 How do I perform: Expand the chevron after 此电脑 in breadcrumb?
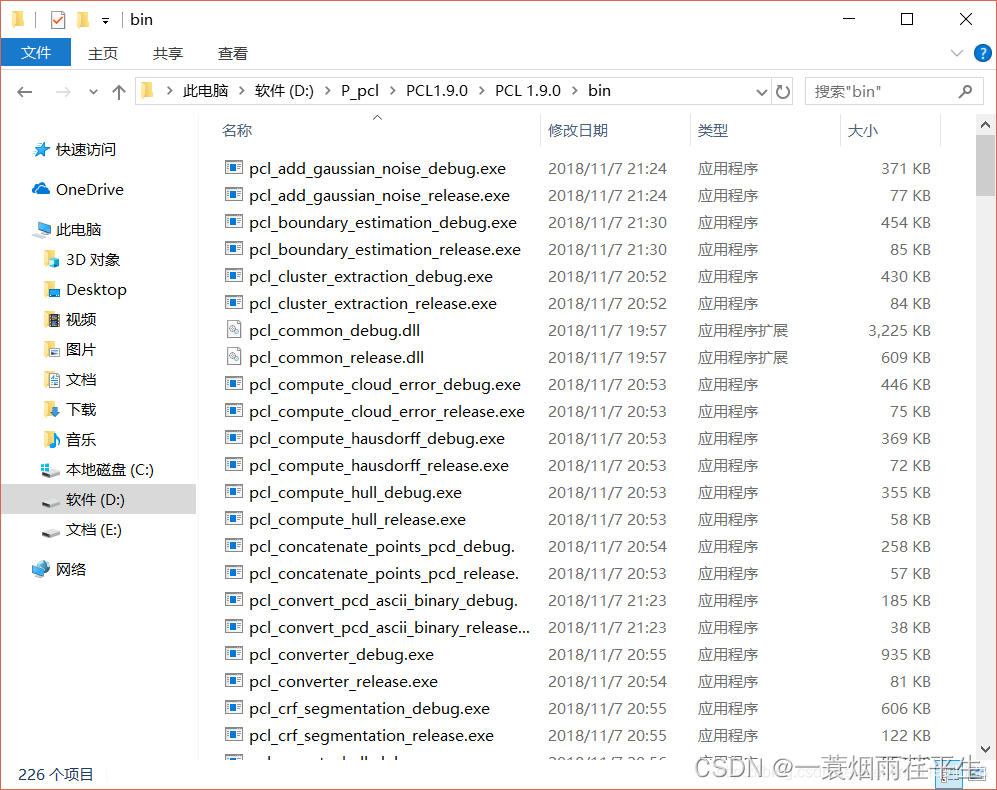click(242, 91)
